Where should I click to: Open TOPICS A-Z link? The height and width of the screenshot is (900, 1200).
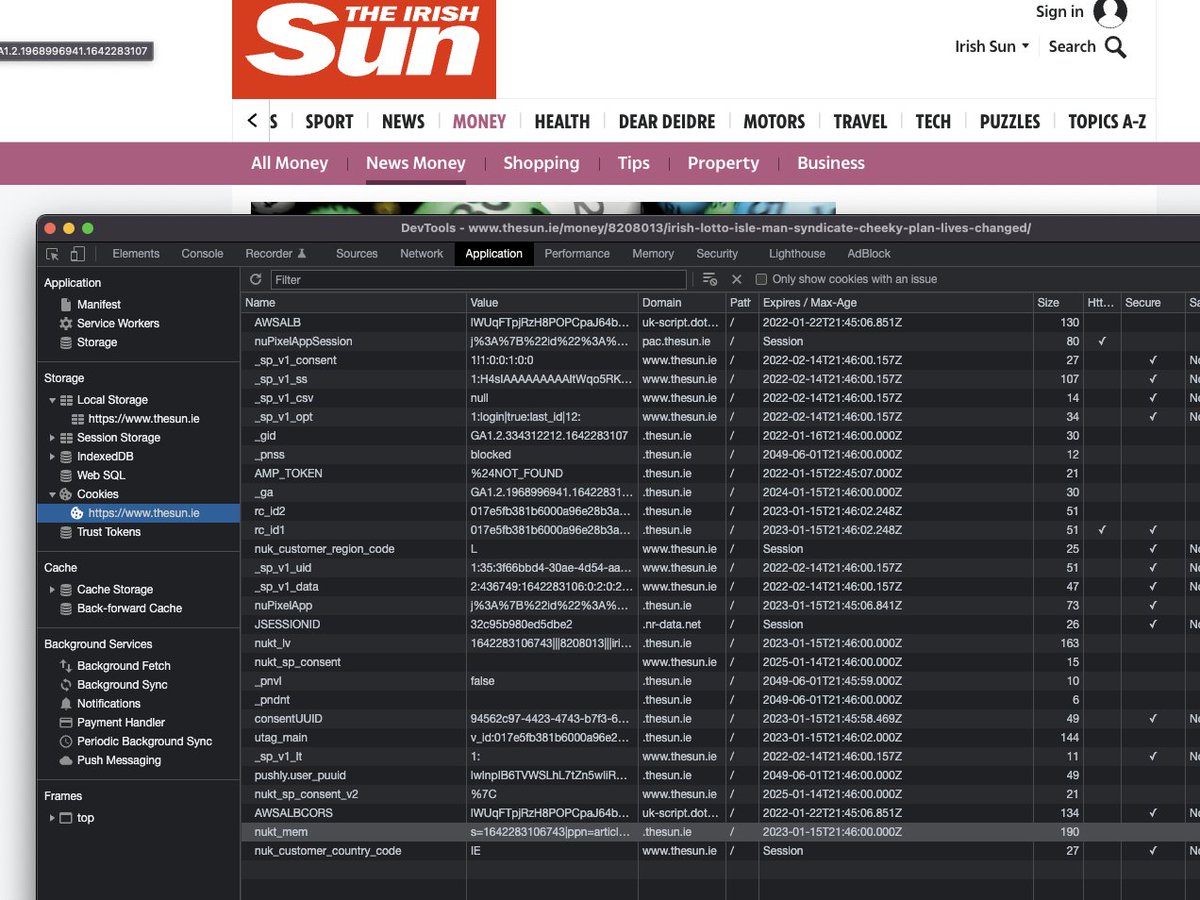tap(1107, 121)
